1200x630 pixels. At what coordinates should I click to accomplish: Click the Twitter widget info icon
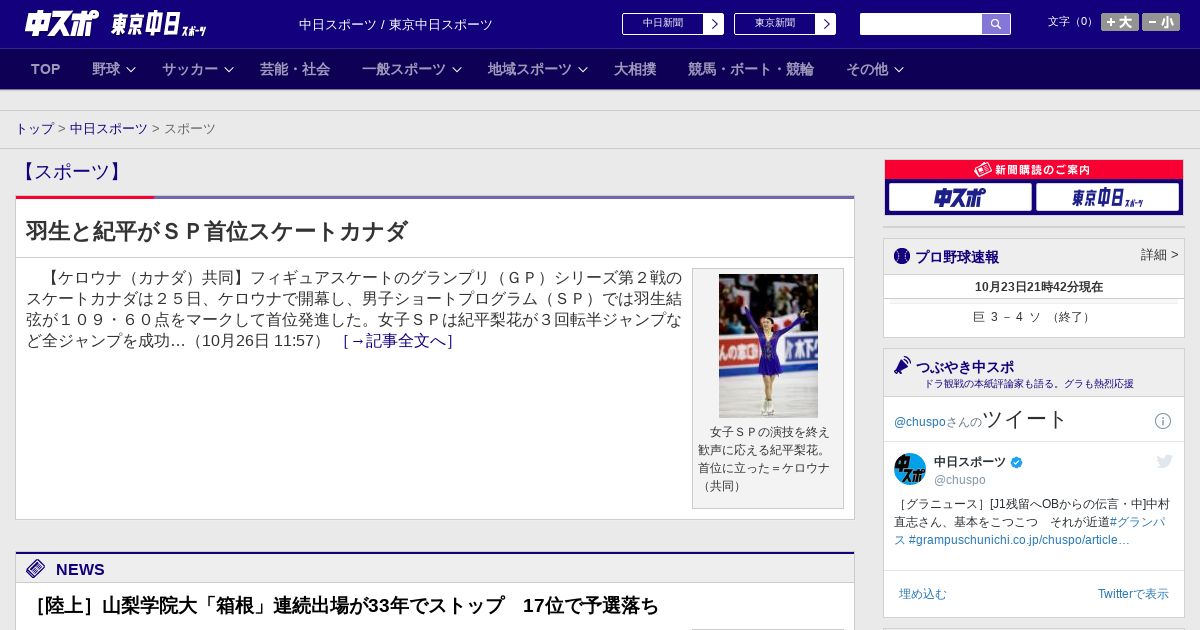point(1163,421)
